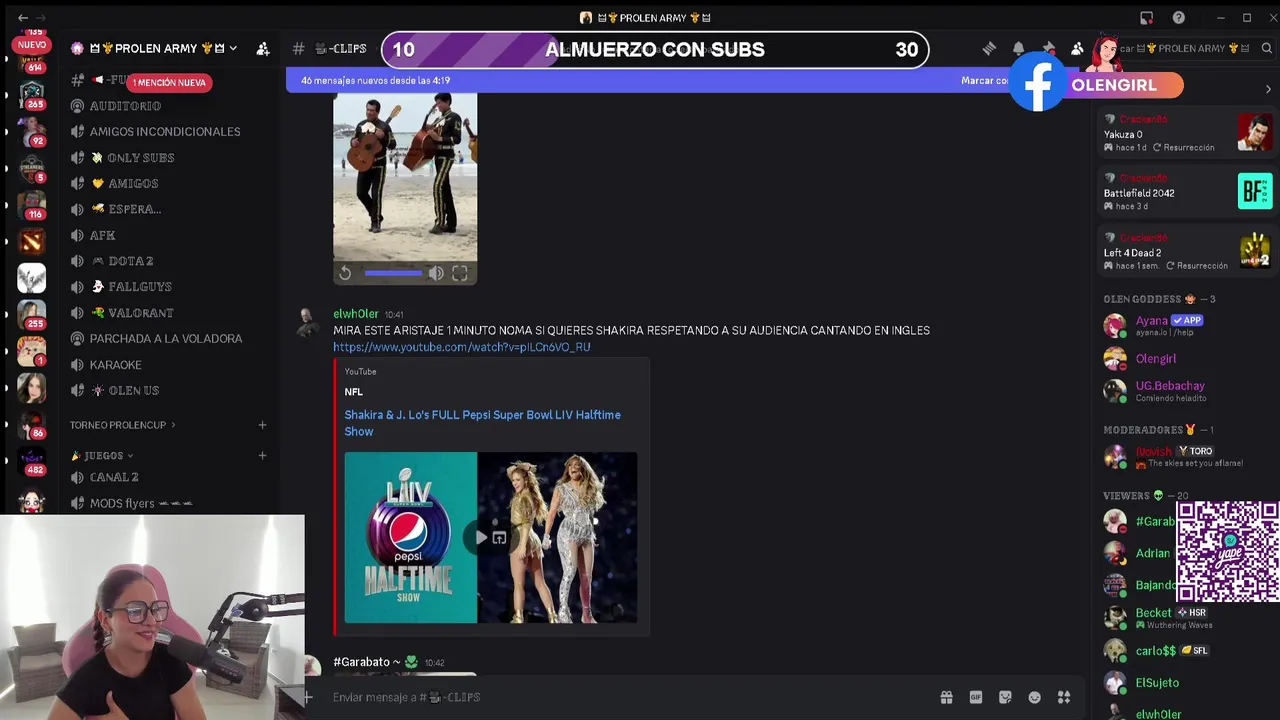Collapse the JUEGOS category
1280x720 pixels.
101,455
